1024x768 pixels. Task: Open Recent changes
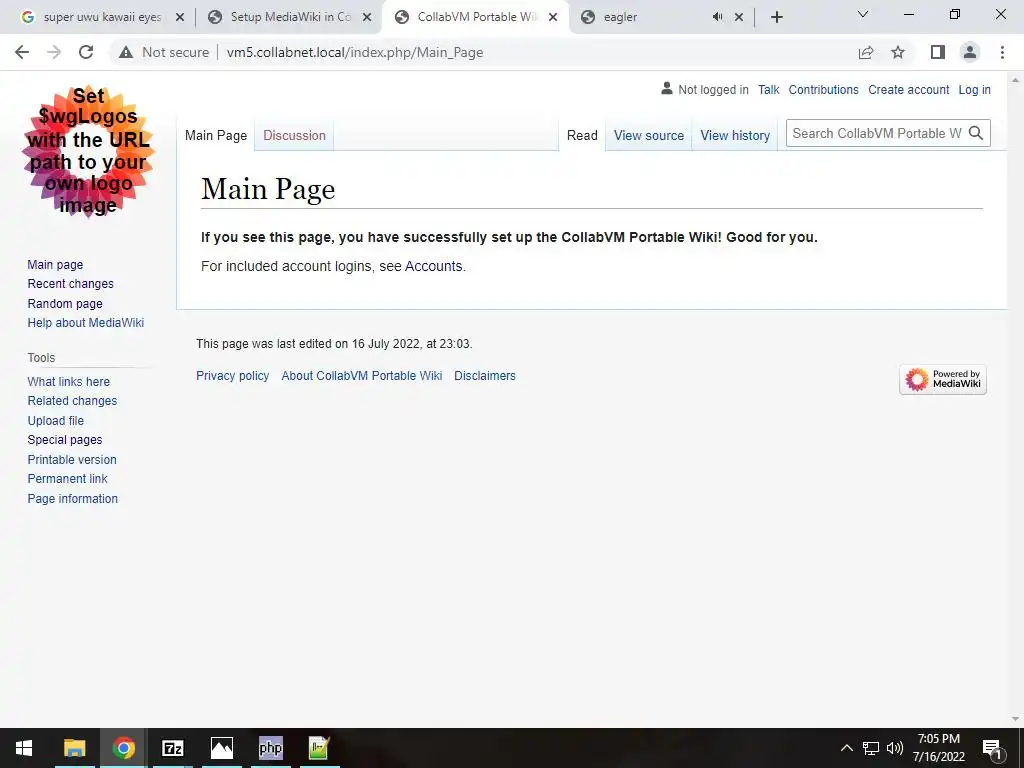pyautogui.click(x=71, y=283)
